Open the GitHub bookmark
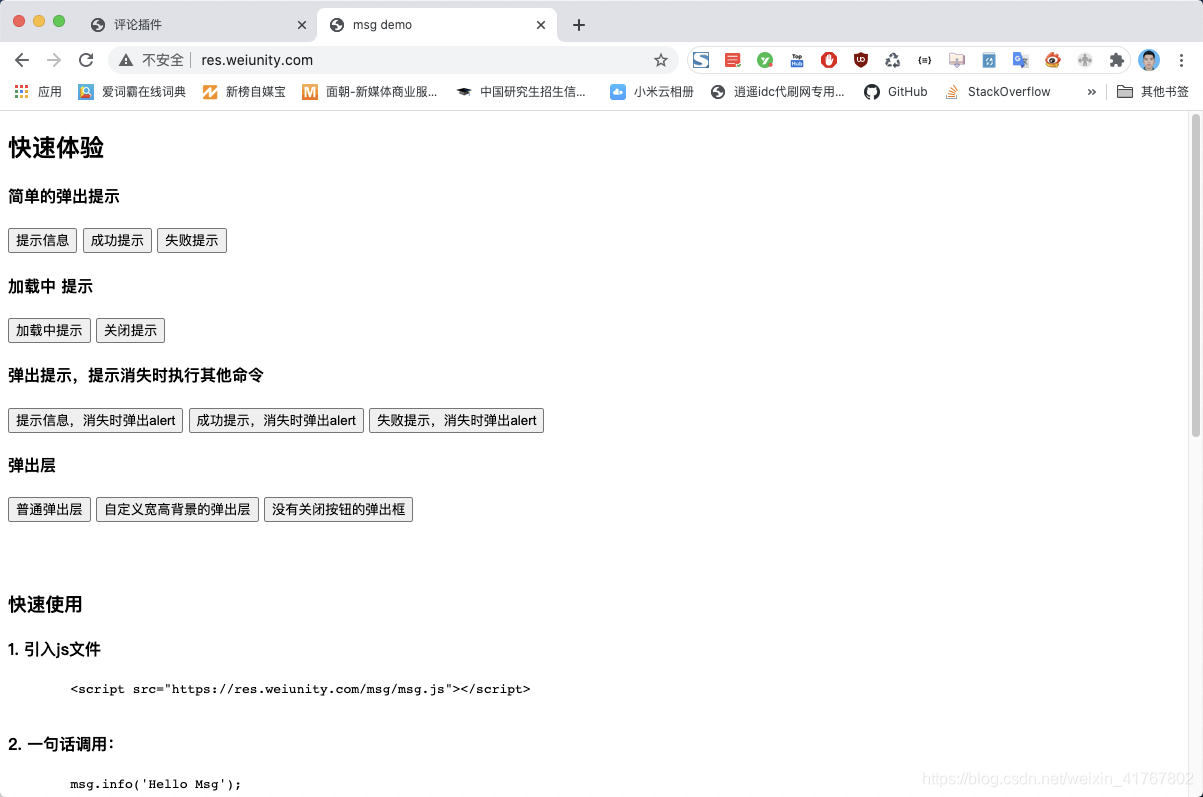The image size is (1203, 797). (x=896, y=91)
